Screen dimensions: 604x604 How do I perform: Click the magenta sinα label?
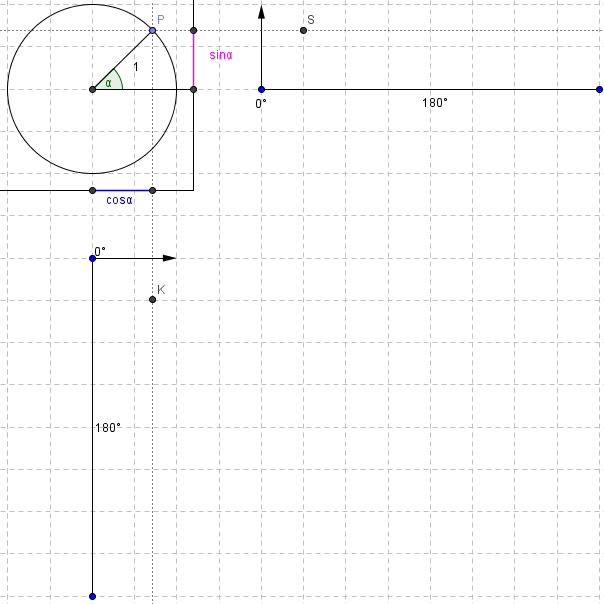[220, 55]
